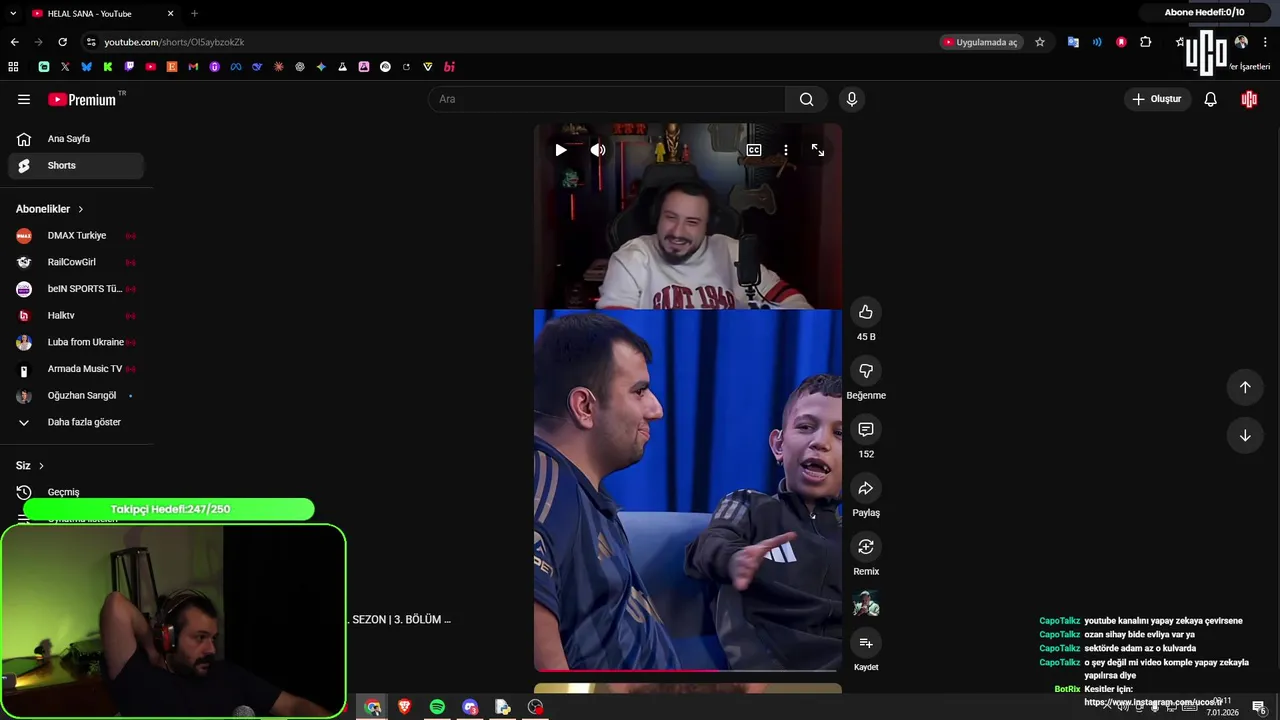
Task: Open the X (Twitter) bookmark
Action: click(65, 67)
